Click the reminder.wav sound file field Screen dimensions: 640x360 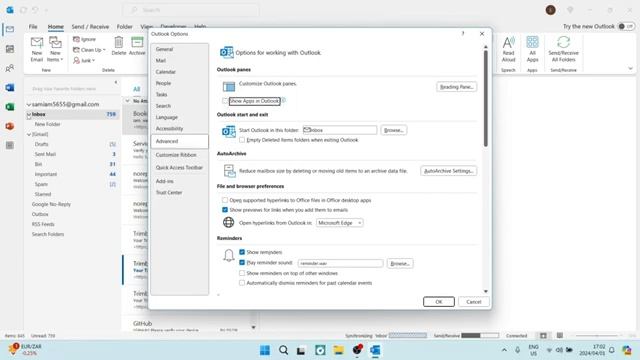pyautogui.click(x=340, y=264)
